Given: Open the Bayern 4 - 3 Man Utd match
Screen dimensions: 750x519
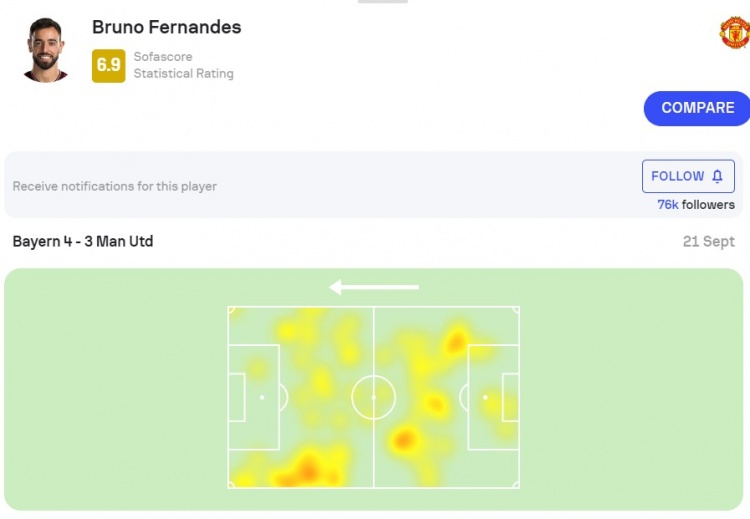Looking at the screenshot, I should (83, 241).
